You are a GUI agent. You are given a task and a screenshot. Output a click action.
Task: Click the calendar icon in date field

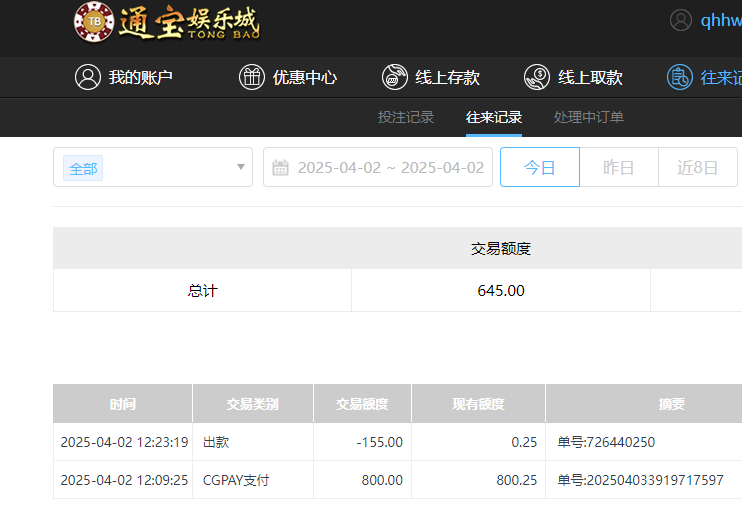281,168
